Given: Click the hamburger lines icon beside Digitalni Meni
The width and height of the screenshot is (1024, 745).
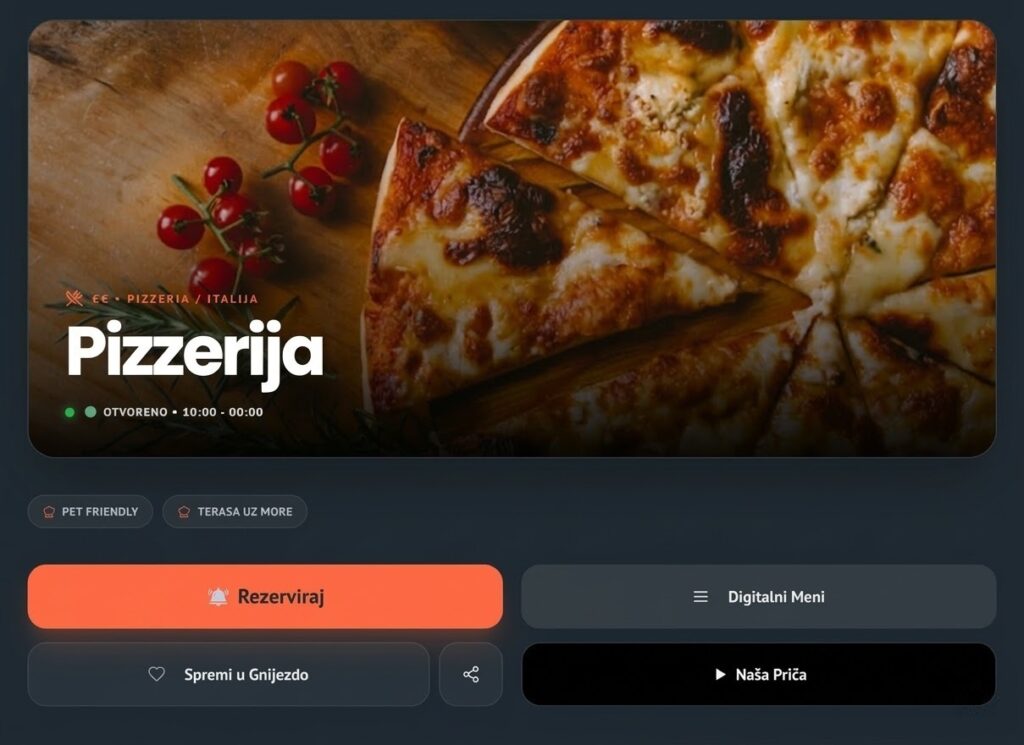Looking at the screenshot, I should [x=700, y=597].
